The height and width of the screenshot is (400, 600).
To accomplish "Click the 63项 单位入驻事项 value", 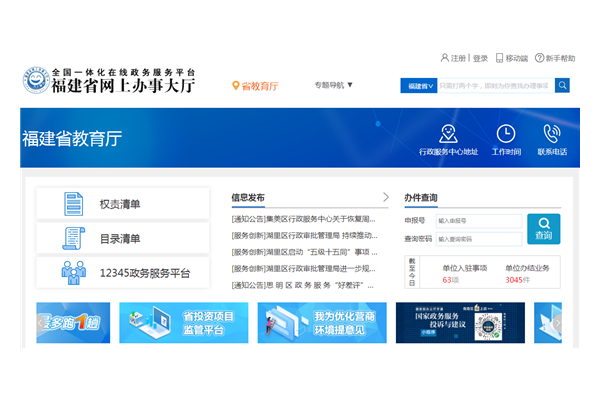I will [450, 280].
